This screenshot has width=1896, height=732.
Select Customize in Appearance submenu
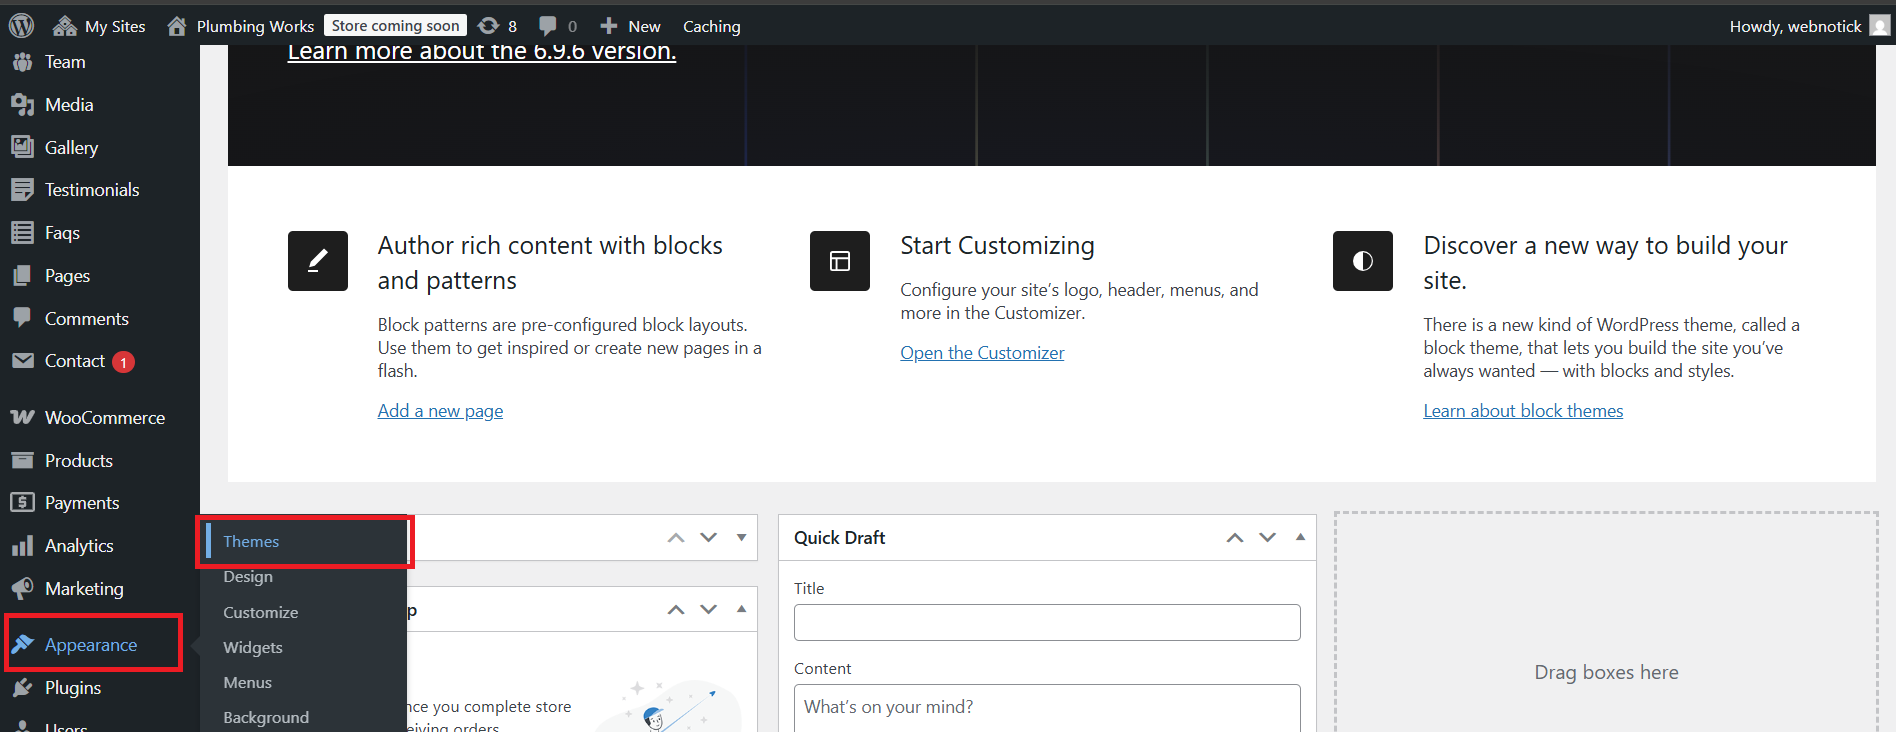pyautogui.click(x=261, y=612)
